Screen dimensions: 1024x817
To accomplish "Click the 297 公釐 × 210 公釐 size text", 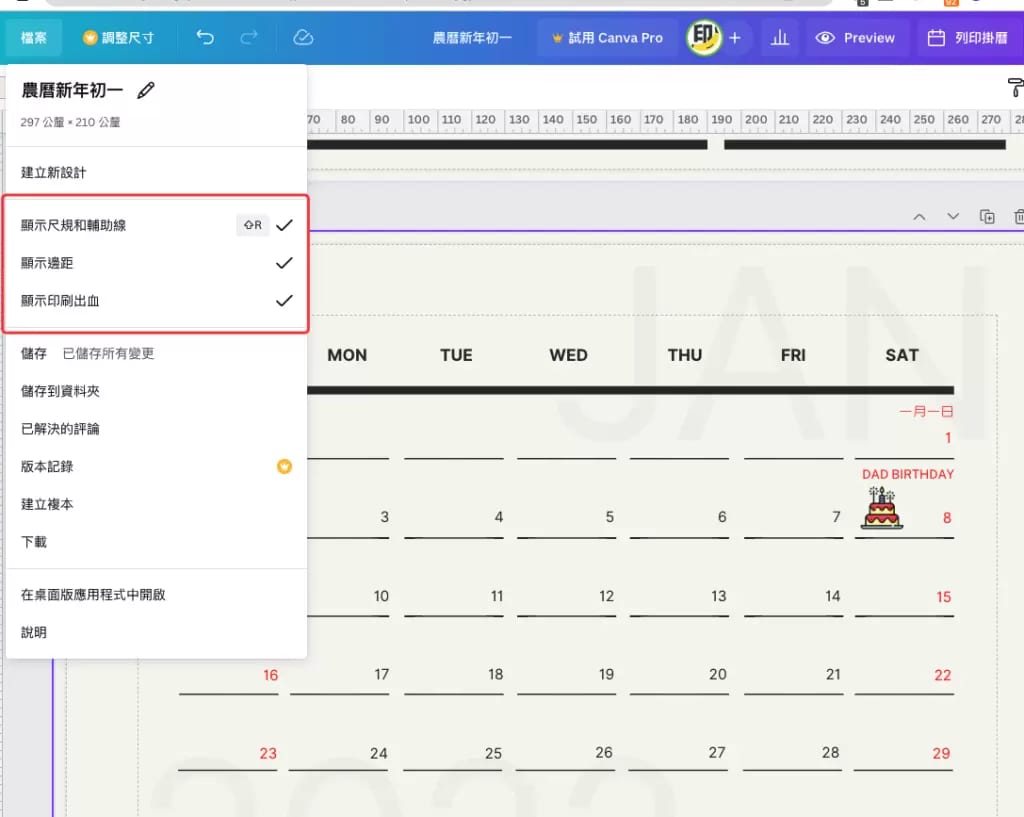I will point(70,122).
